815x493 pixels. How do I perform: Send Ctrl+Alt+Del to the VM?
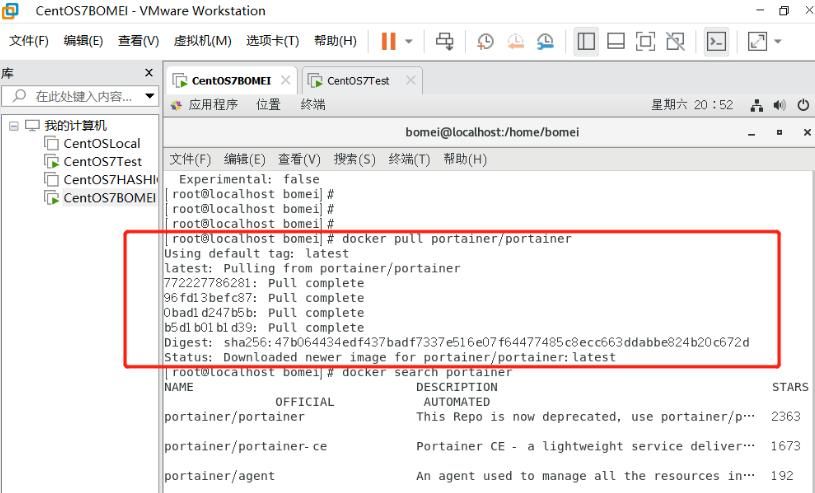(x=444, y=41)
